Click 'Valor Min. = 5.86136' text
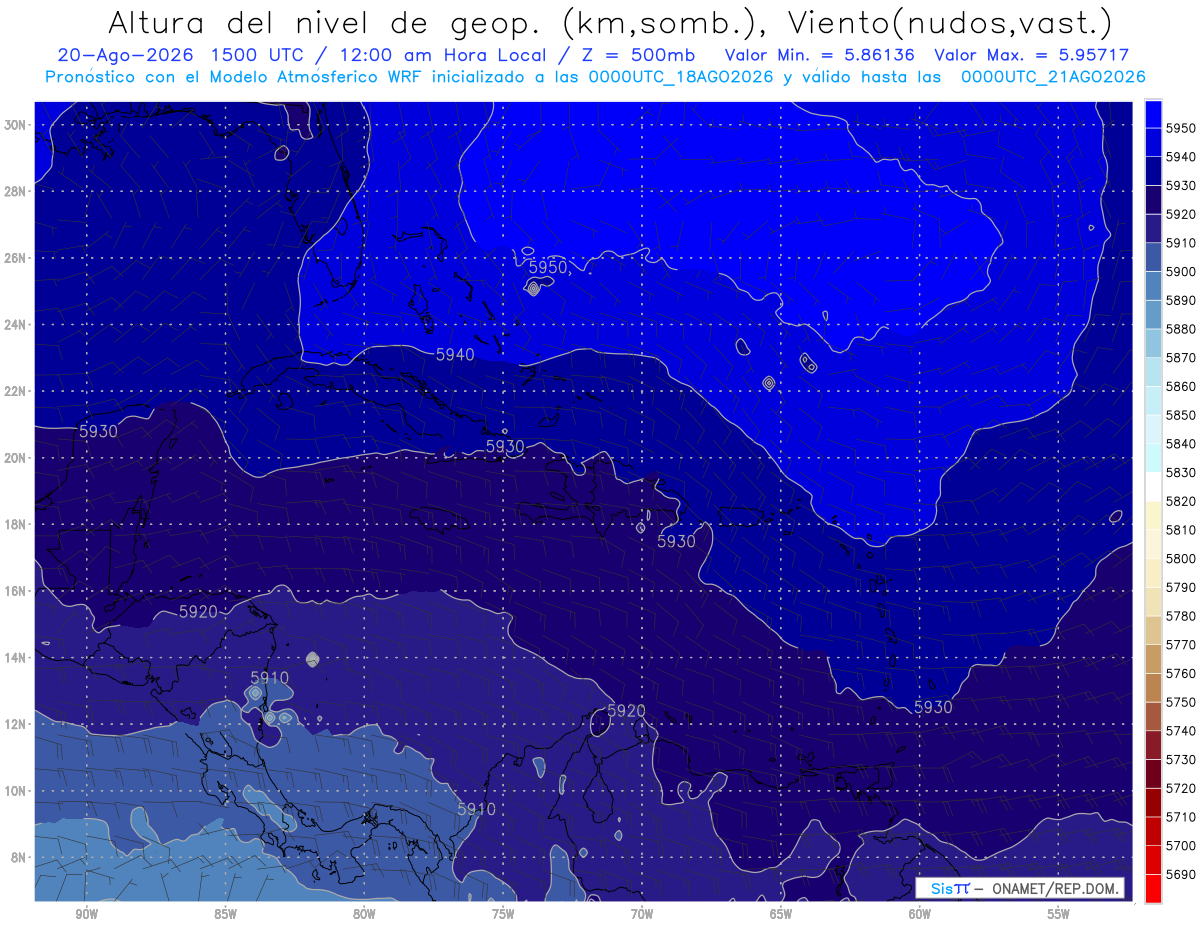The width and height of the screenshot is (1200, 927). pyautogui.click(x=819, y=55)
